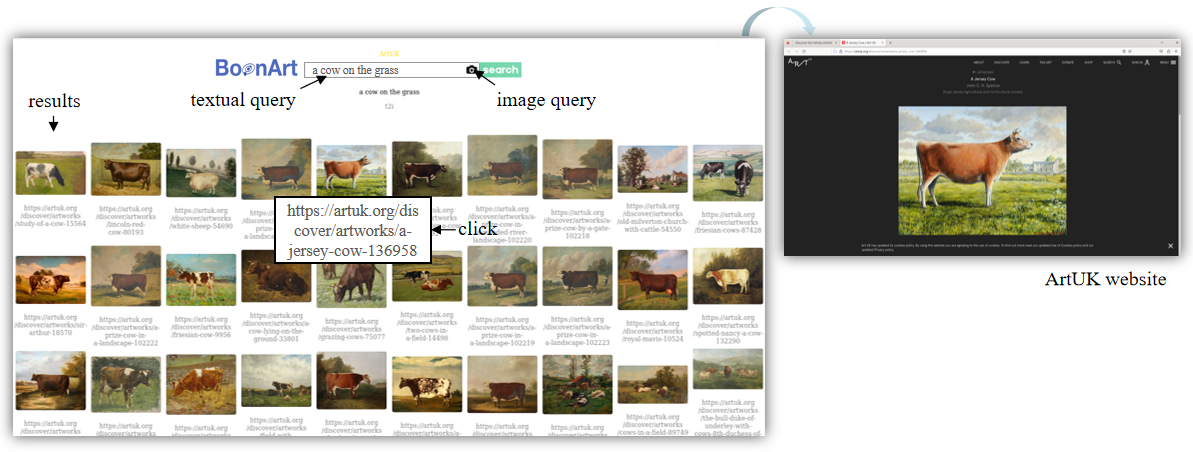Screen dimensions: 1193x452
Task: Click the BoonArt logo
Action: [x=256, y=68]
